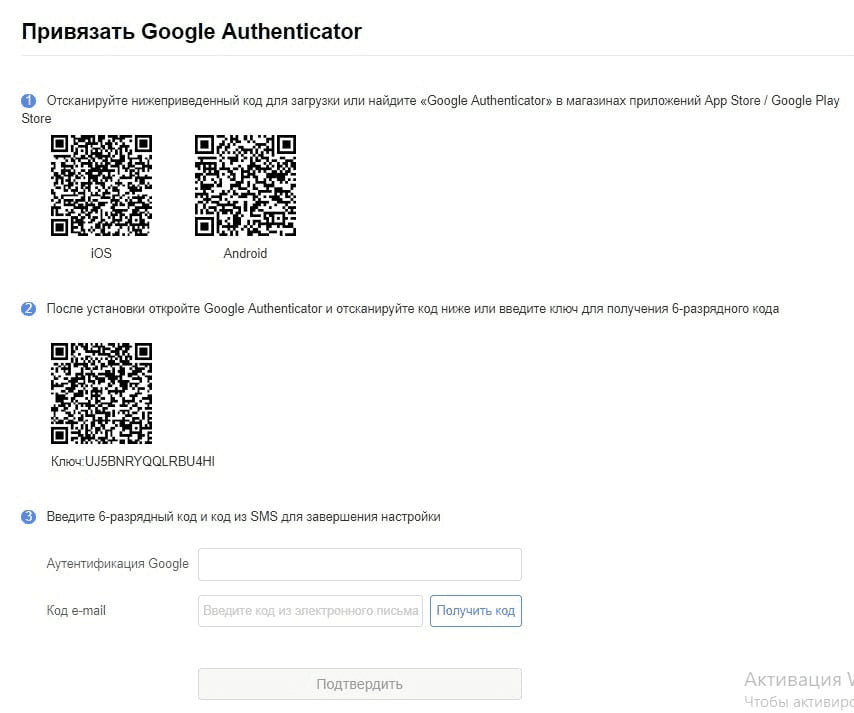The width and height of the screenshot is (854, 713).
Task: Click the Подтвердить button
Action: tap(359, 684)
